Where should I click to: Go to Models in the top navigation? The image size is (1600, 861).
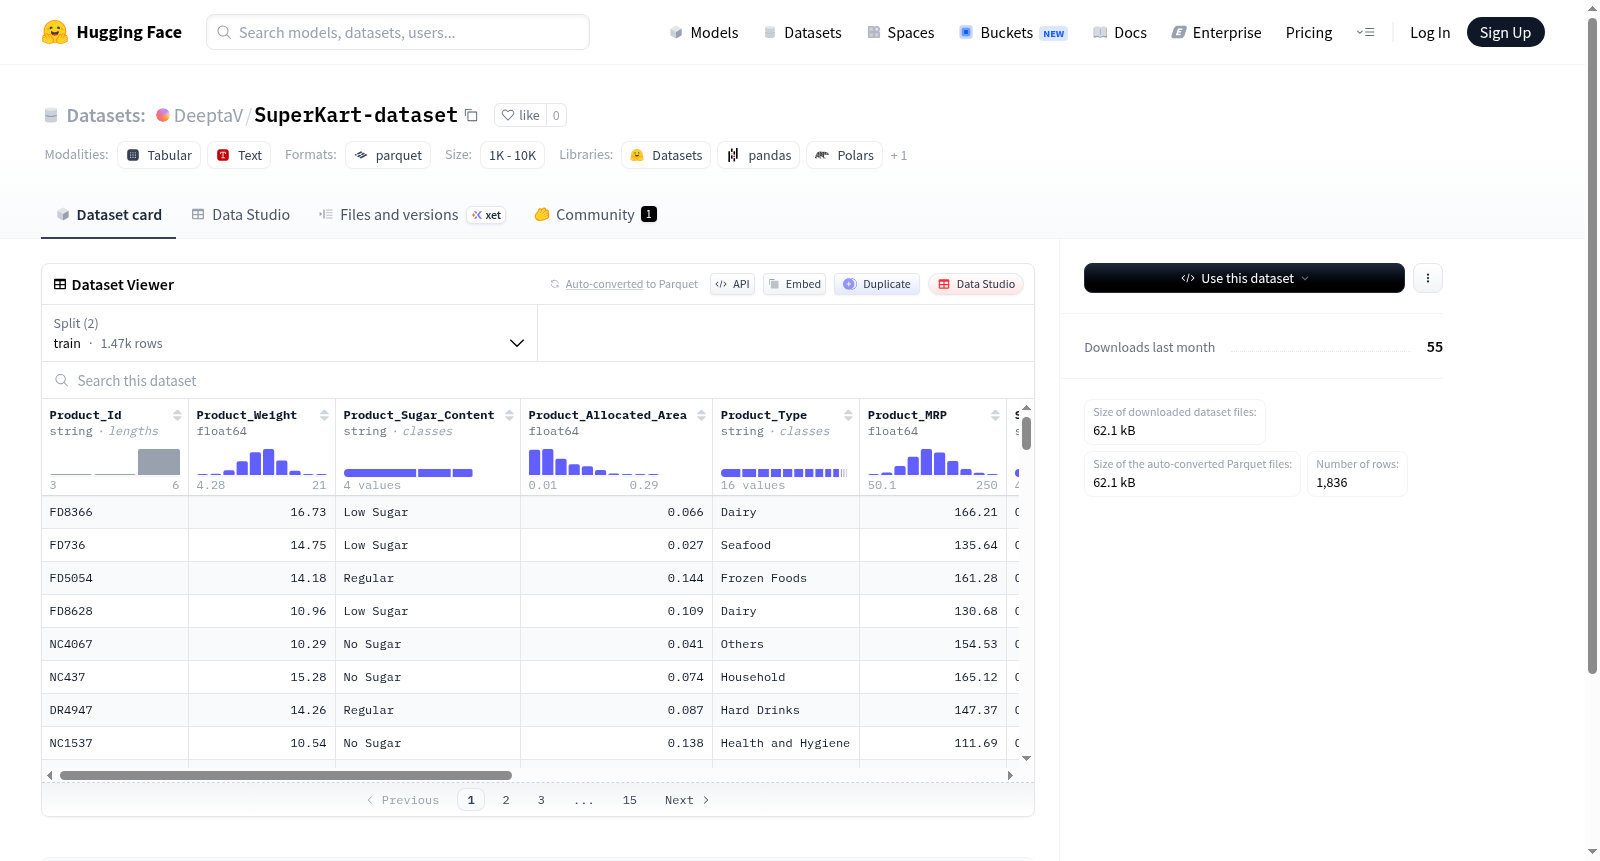coord(704,32)
